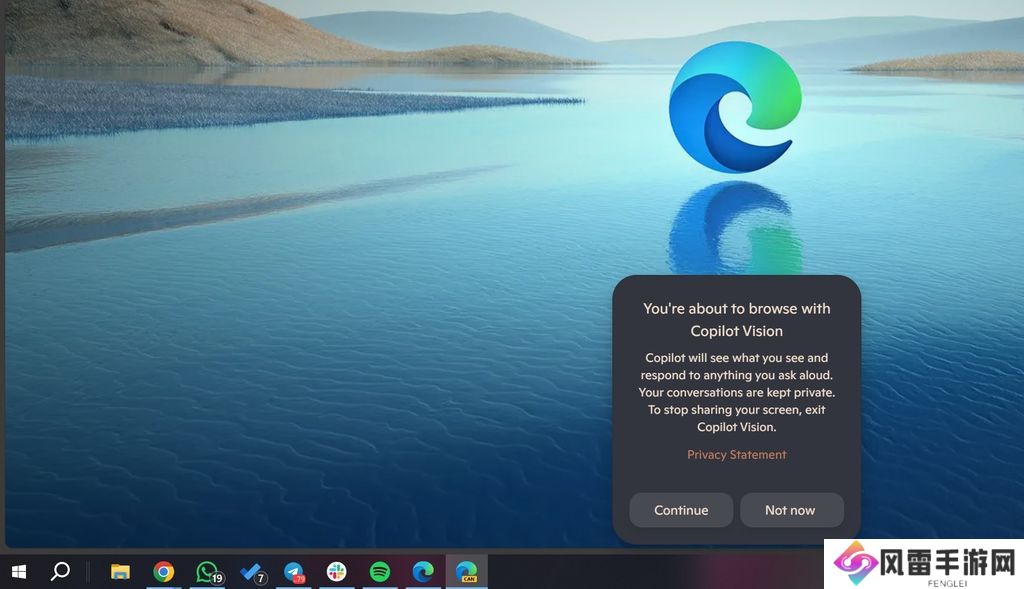Open Microsoft To Do checkmark icon
This screenshot has width=1024, height=589.
pos(251,572)
